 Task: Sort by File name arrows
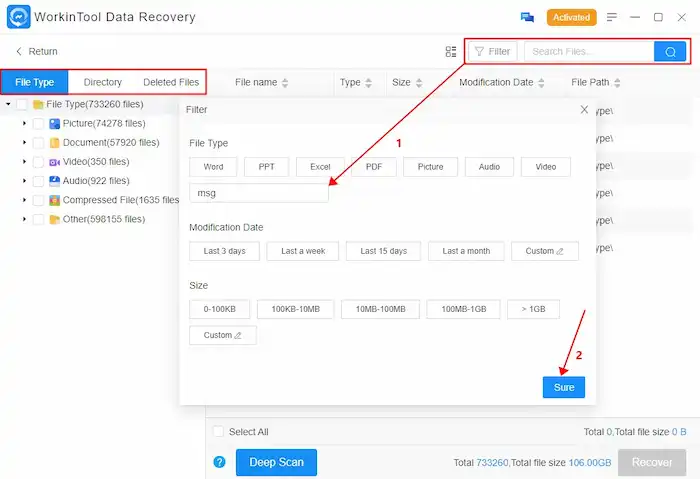tap(285, 83)
